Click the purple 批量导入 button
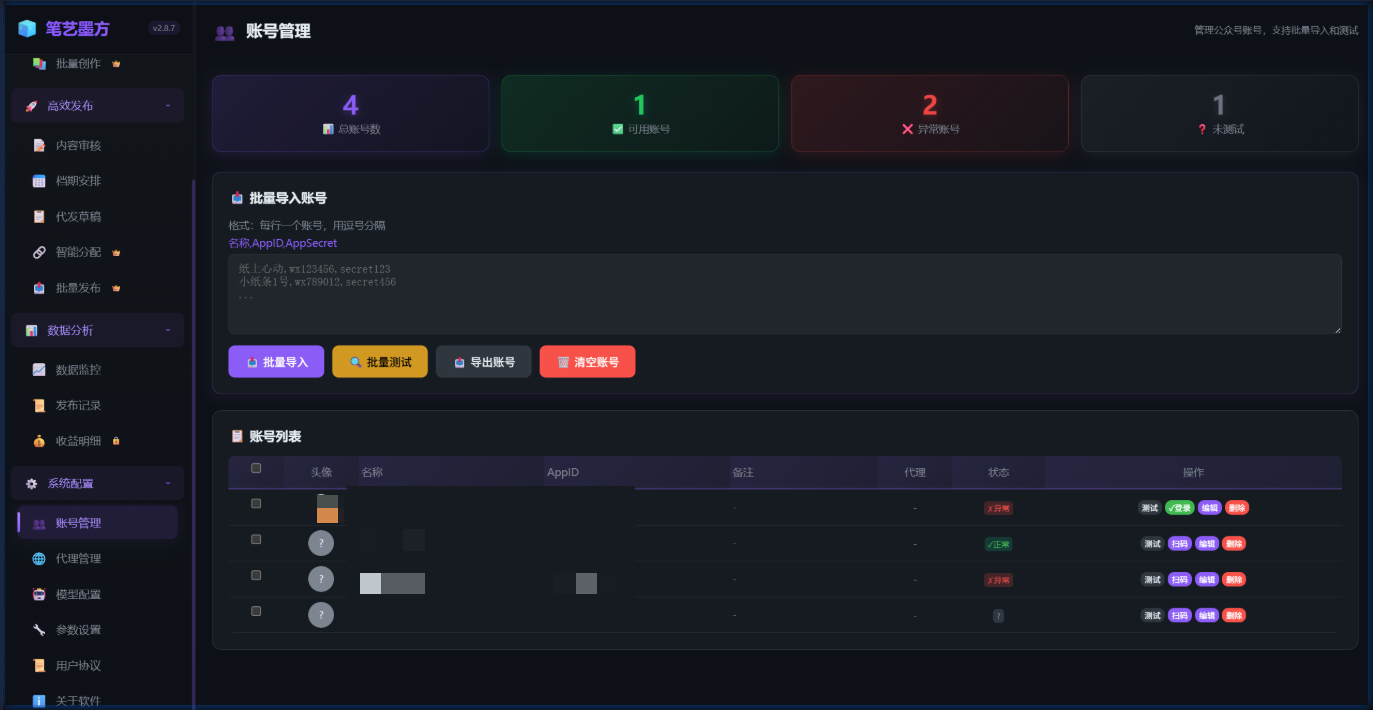The image size is (1373, 710). pos(276,362)
